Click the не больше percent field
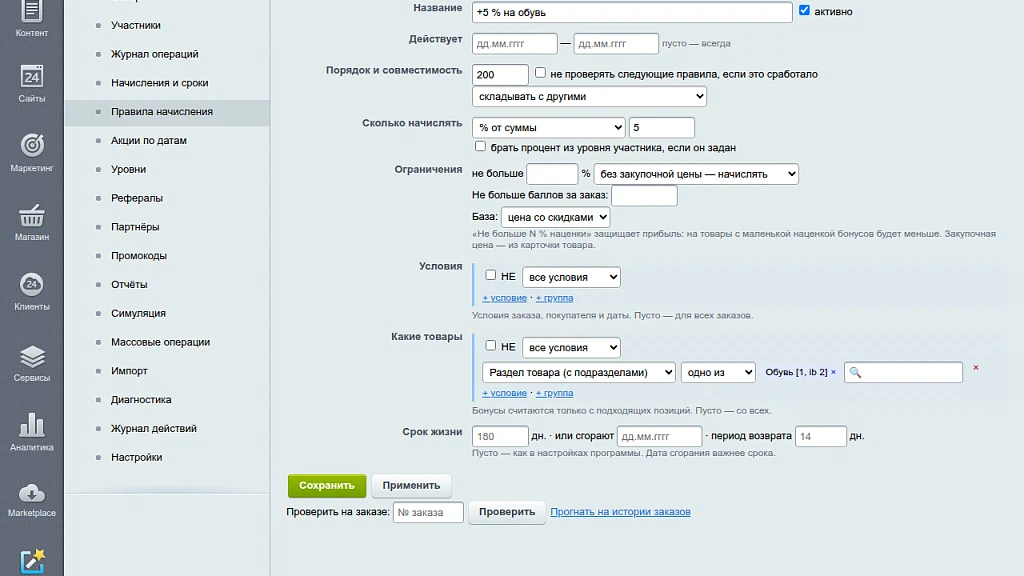Screen dimensions: 1024x576 [552, 174]
